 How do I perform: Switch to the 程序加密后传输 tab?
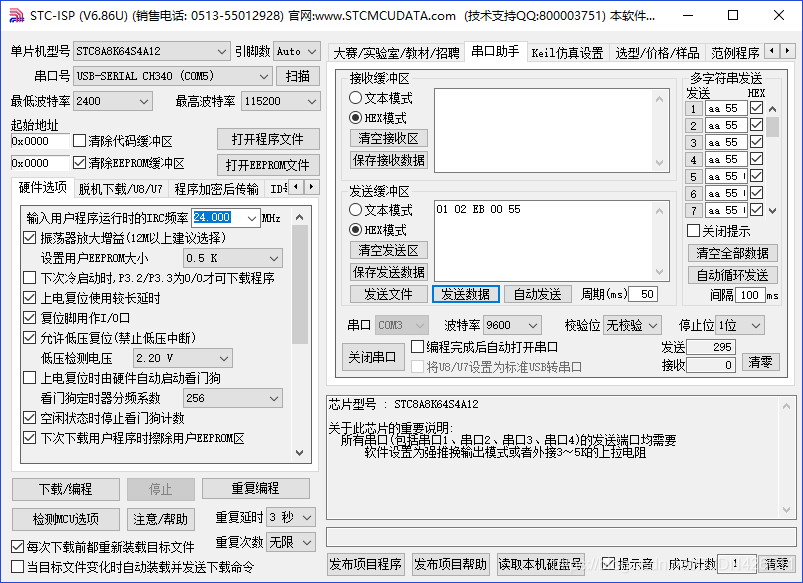tap(216, 189)
